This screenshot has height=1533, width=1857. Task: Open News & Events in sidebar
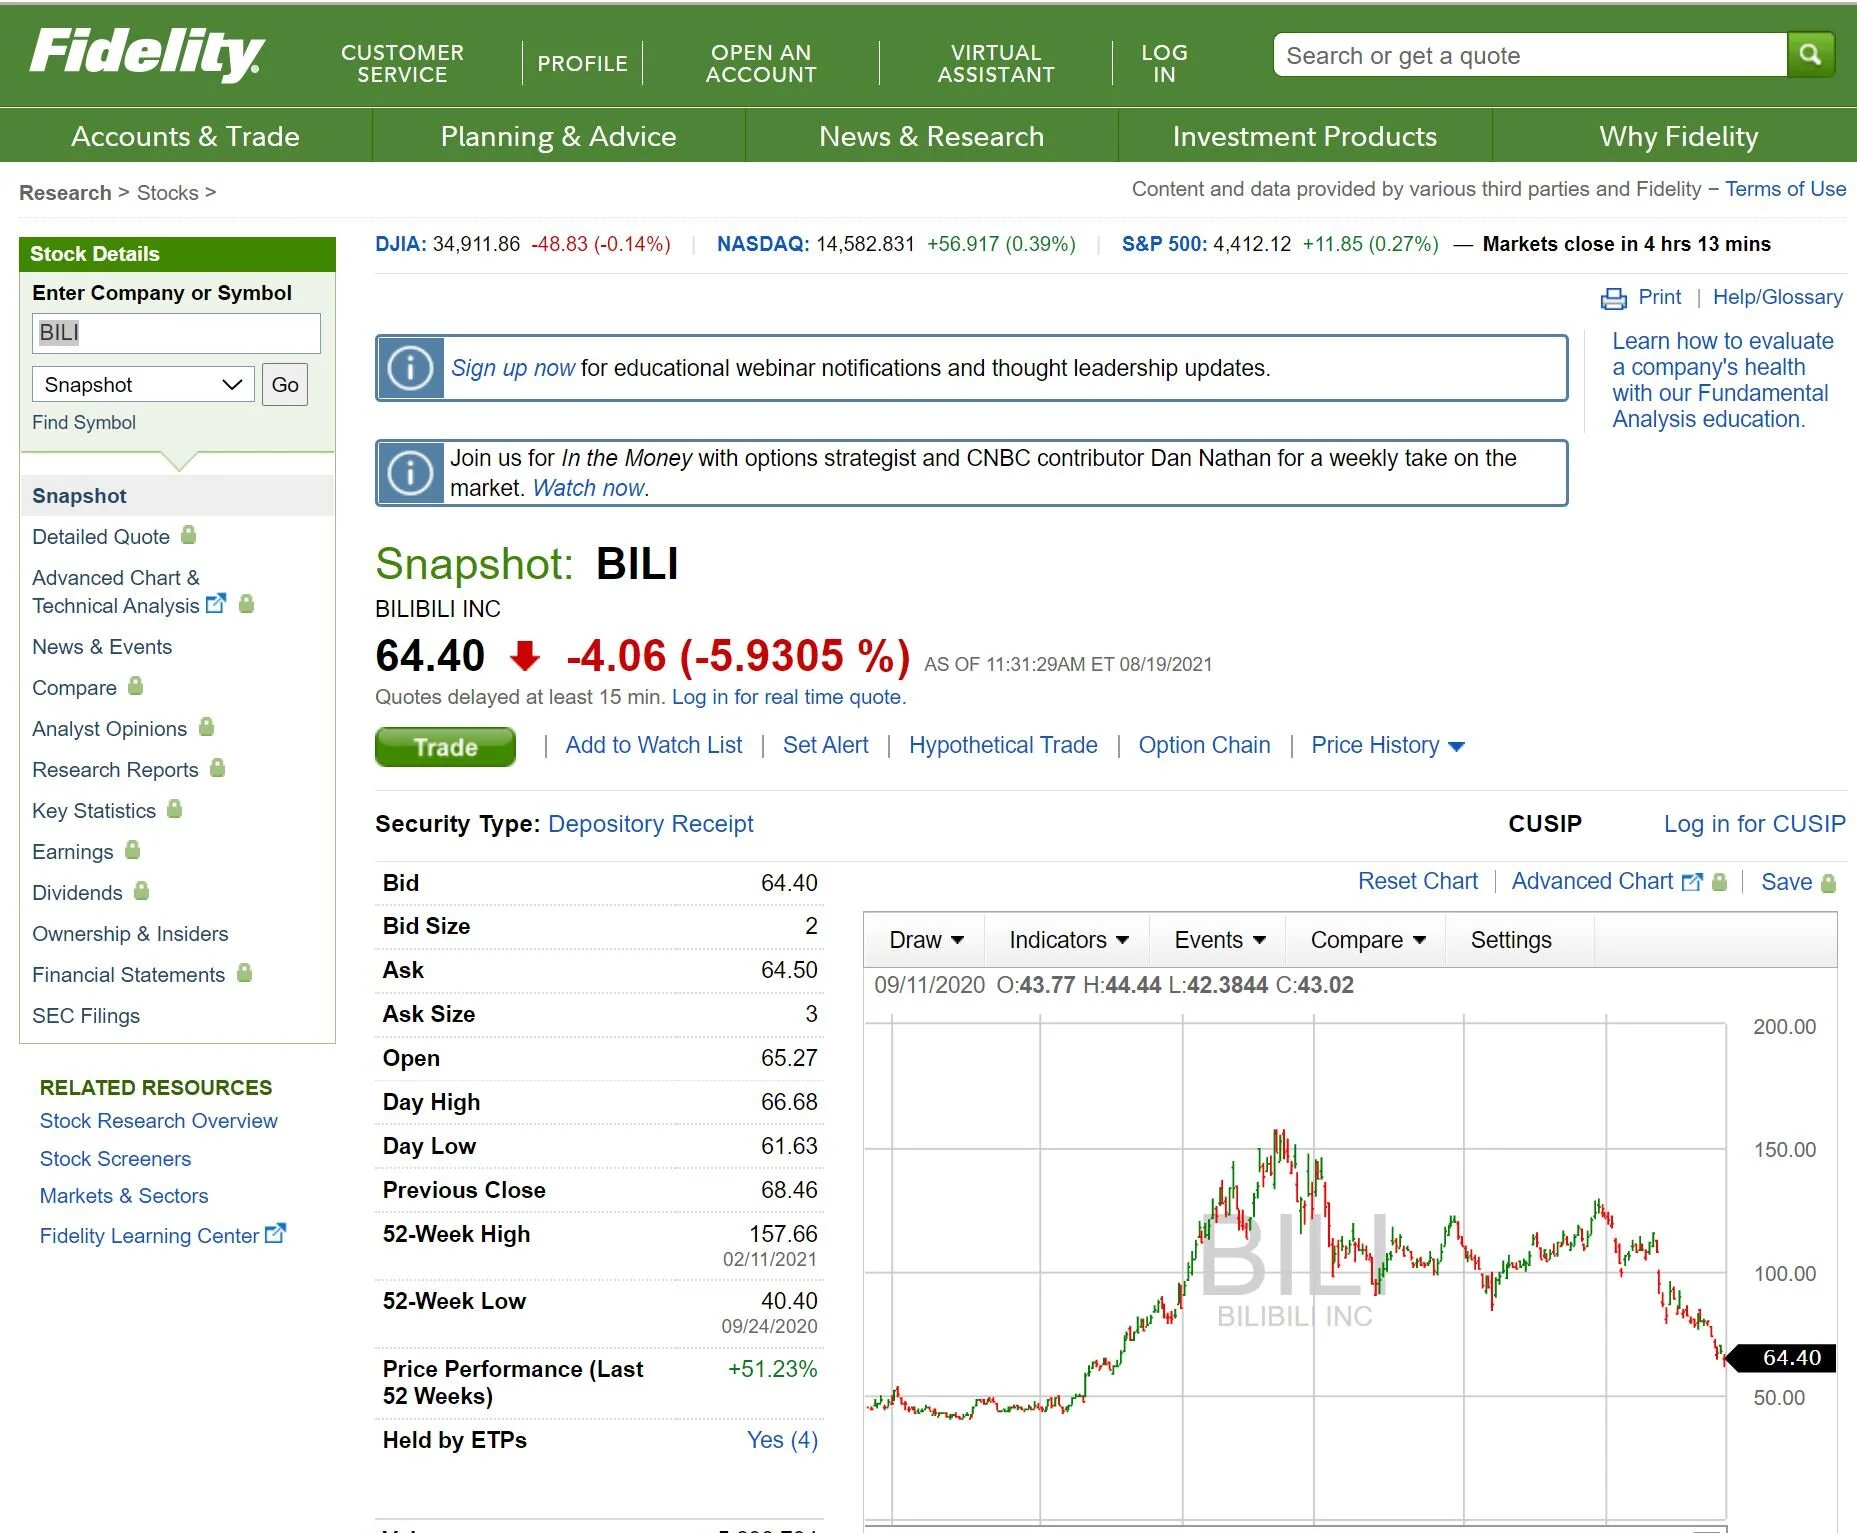102,647
